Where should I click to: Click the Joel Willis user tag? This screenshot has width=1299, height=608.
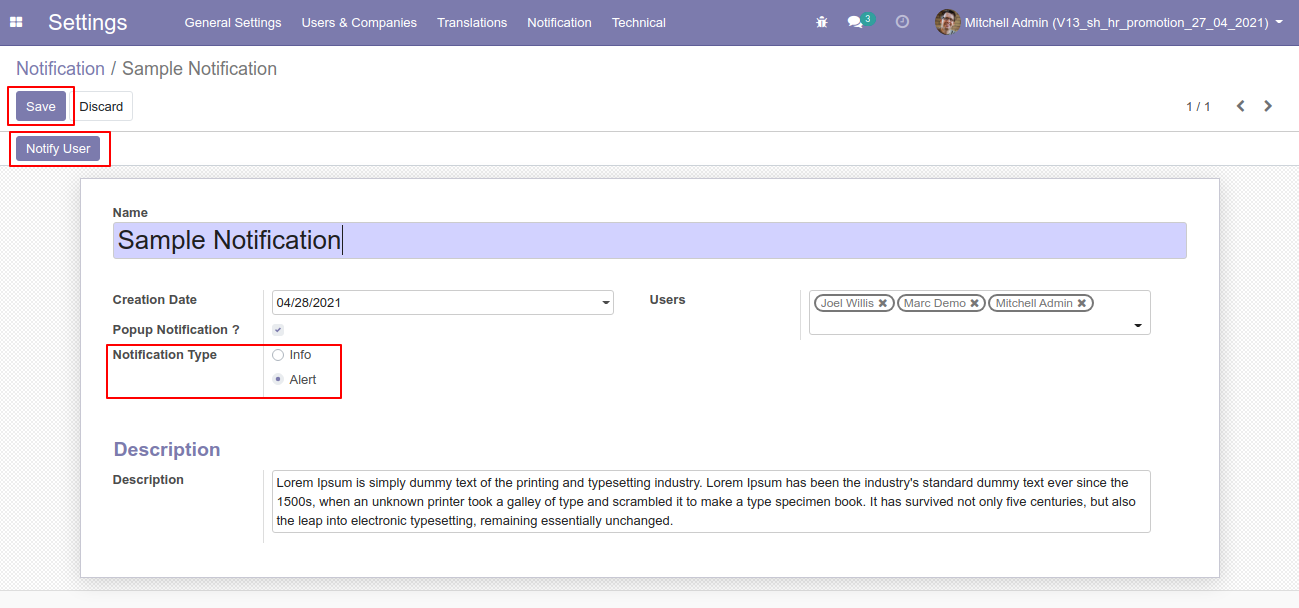tap(853, 303)
